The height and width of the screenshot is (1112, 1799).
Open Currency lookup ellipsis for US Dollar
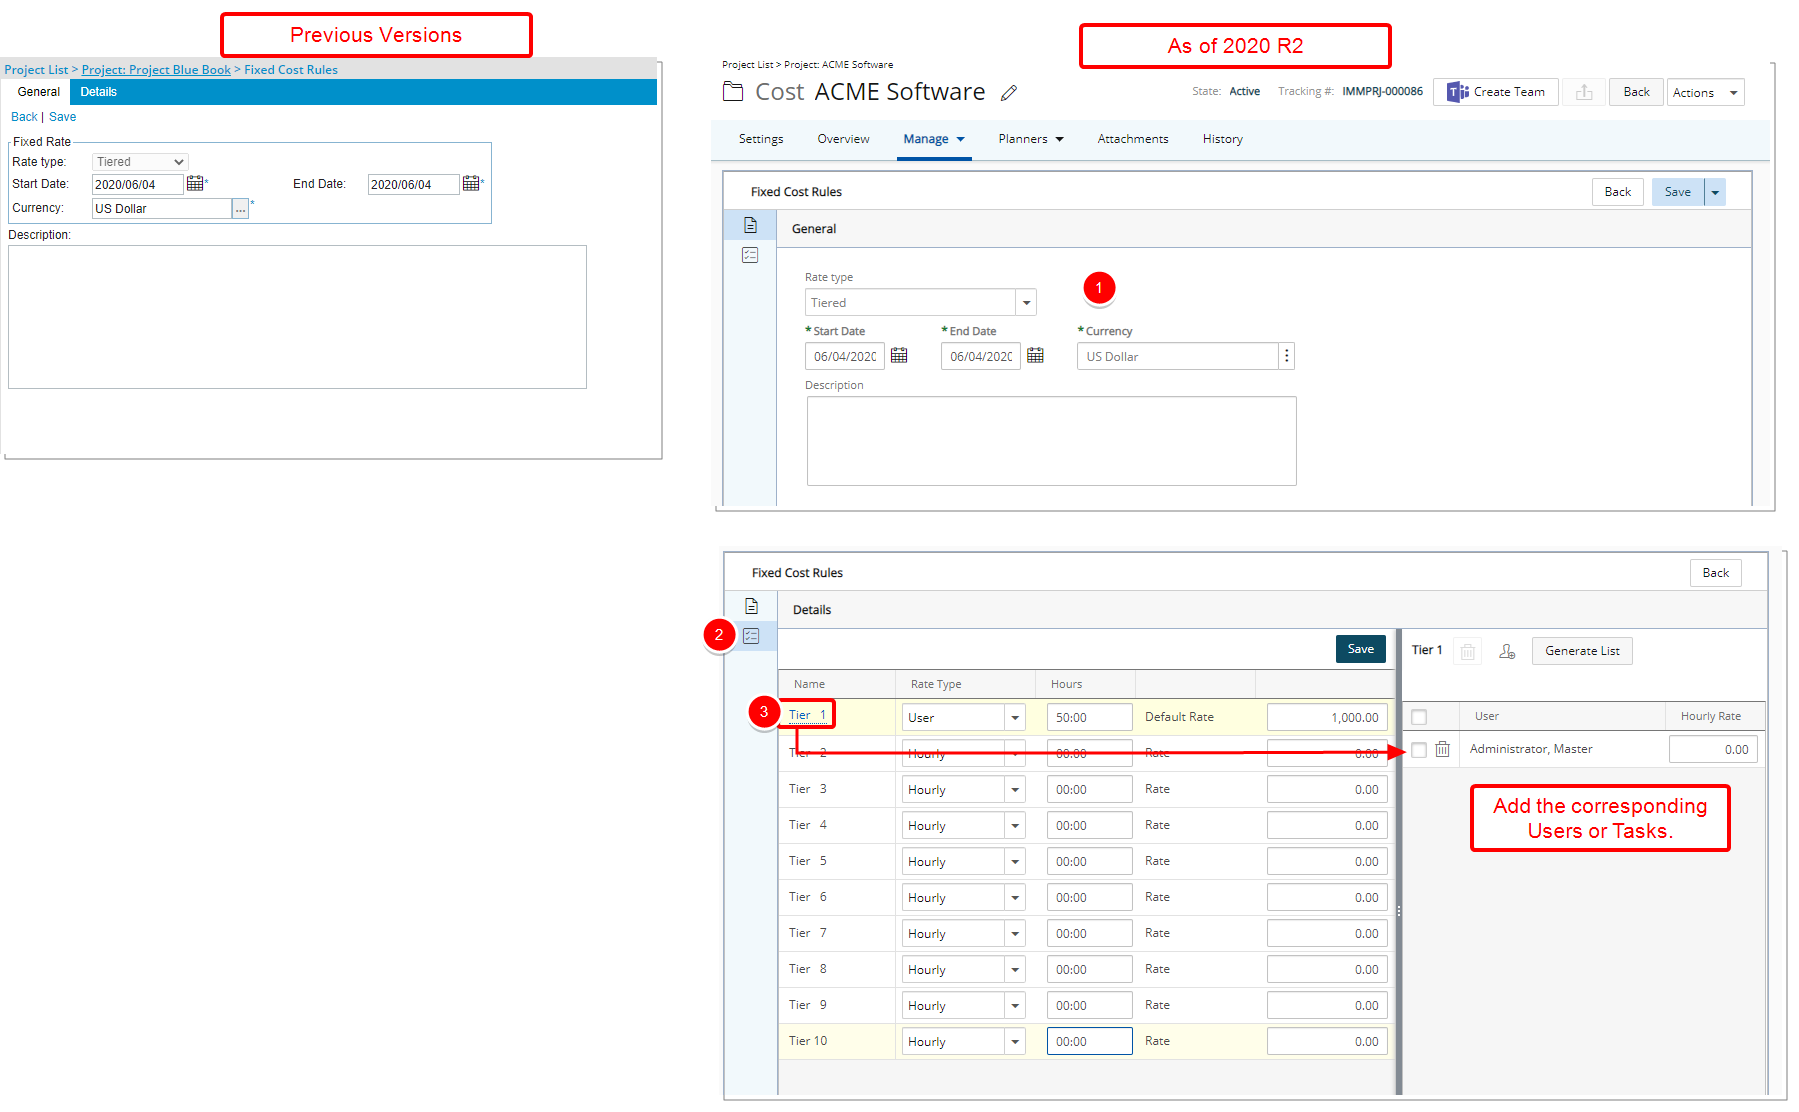[x=1287, y=356]
